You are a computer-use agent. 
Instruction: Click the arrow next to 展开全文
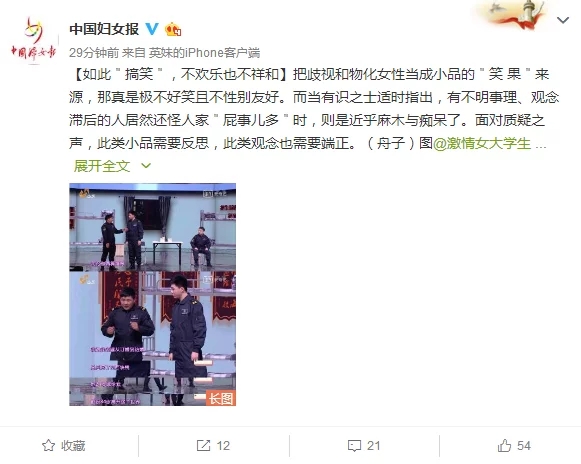pyautogui.click(x=146, y=166)
